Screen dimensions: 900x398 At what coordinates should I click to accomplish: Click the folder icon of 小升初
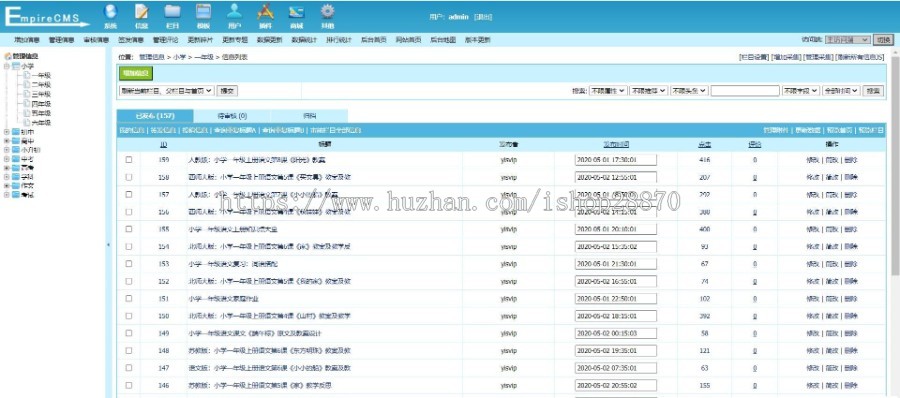(x=15, y=149)
